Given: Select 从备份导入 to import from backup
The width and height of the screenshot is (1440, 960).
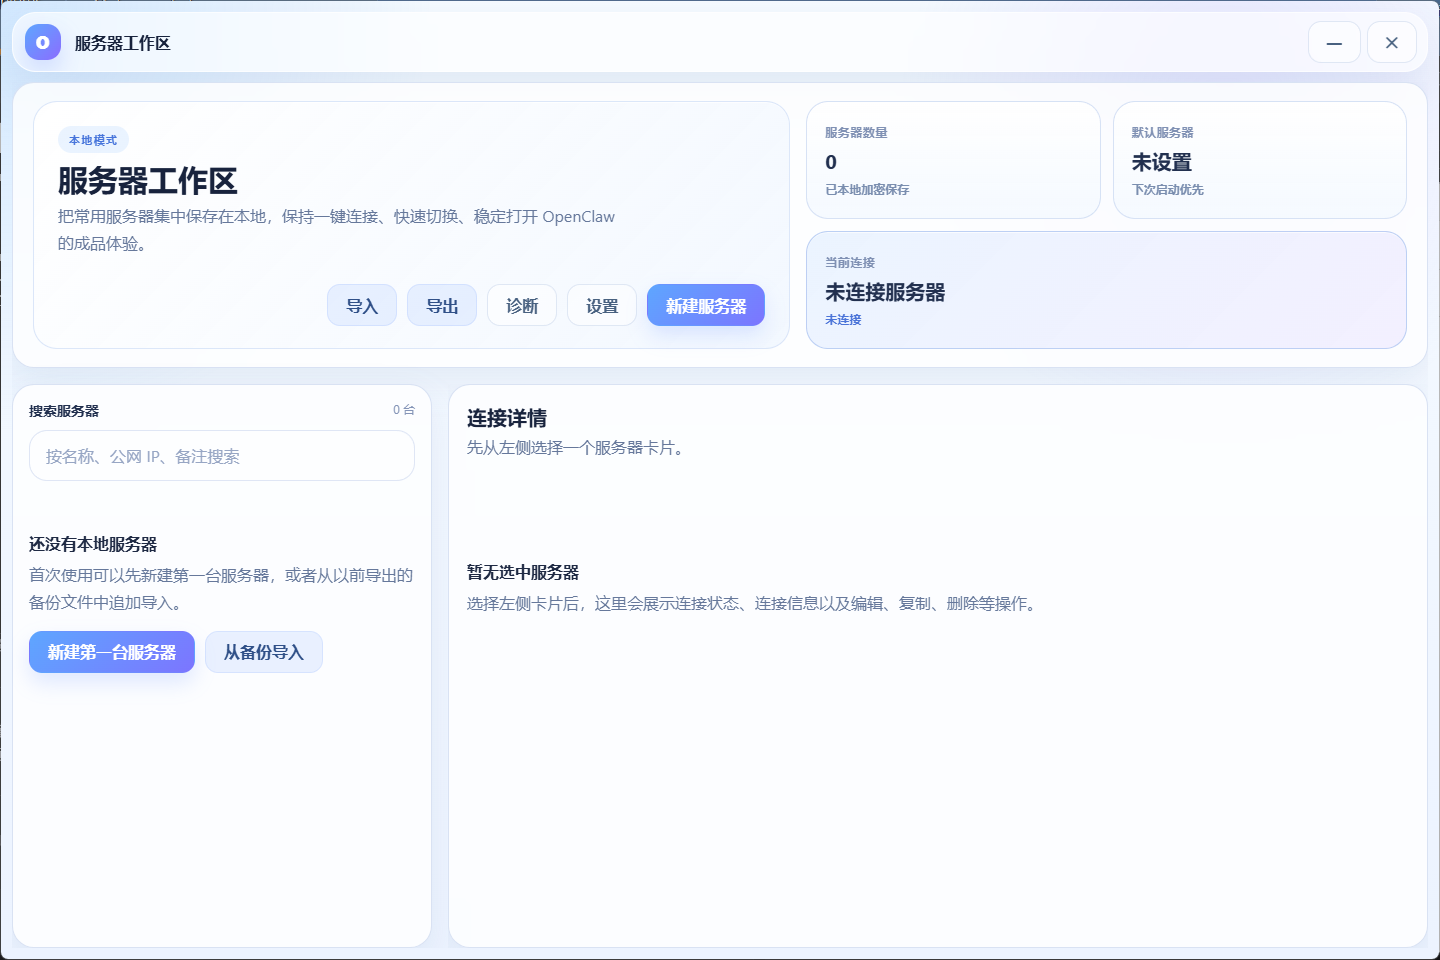Looking at the screenshot, I should pyautogui.click(x=263, y=651).
